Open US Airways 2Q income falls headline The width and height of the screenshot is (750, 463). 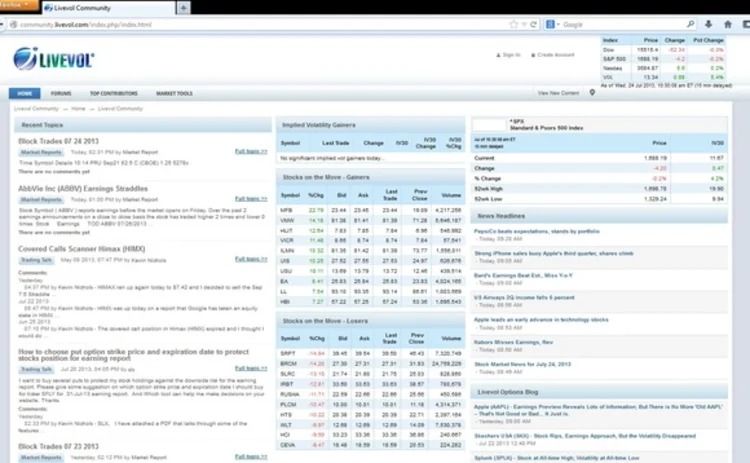524,298
